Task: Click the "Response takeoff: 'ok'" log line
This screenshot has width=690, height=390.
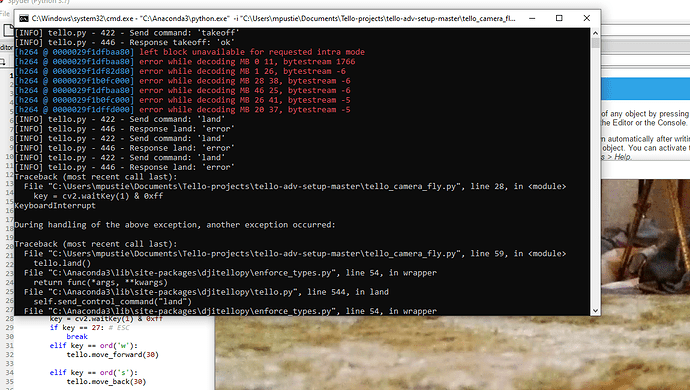Action: click(125, 43)
